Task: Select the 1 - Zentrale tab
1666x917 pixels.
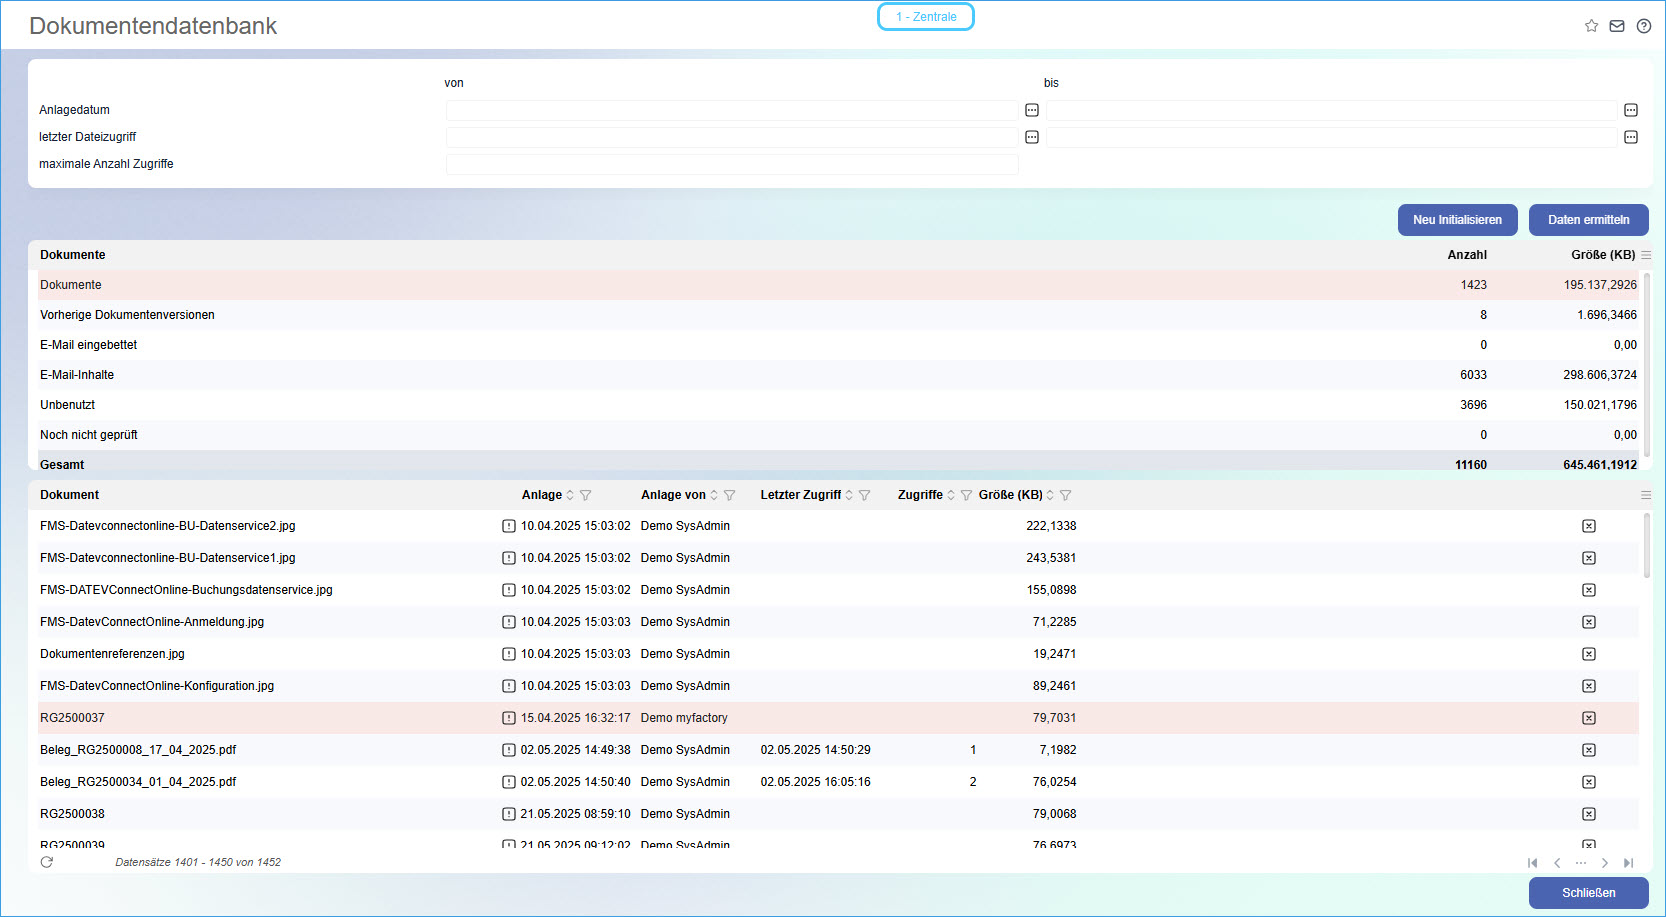Action: click(x=926, y=17)
